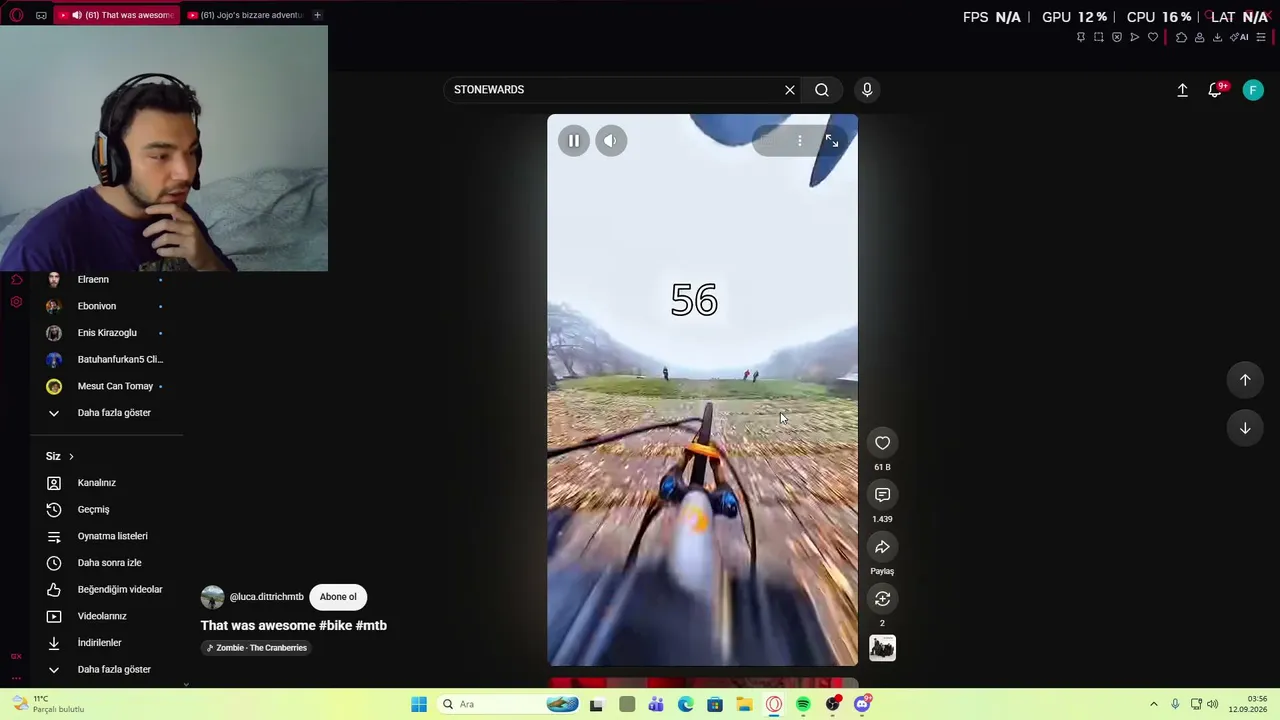Switch to the Jojo's bizarre adventure tab
1280x720 pixels.
[244, 15]
